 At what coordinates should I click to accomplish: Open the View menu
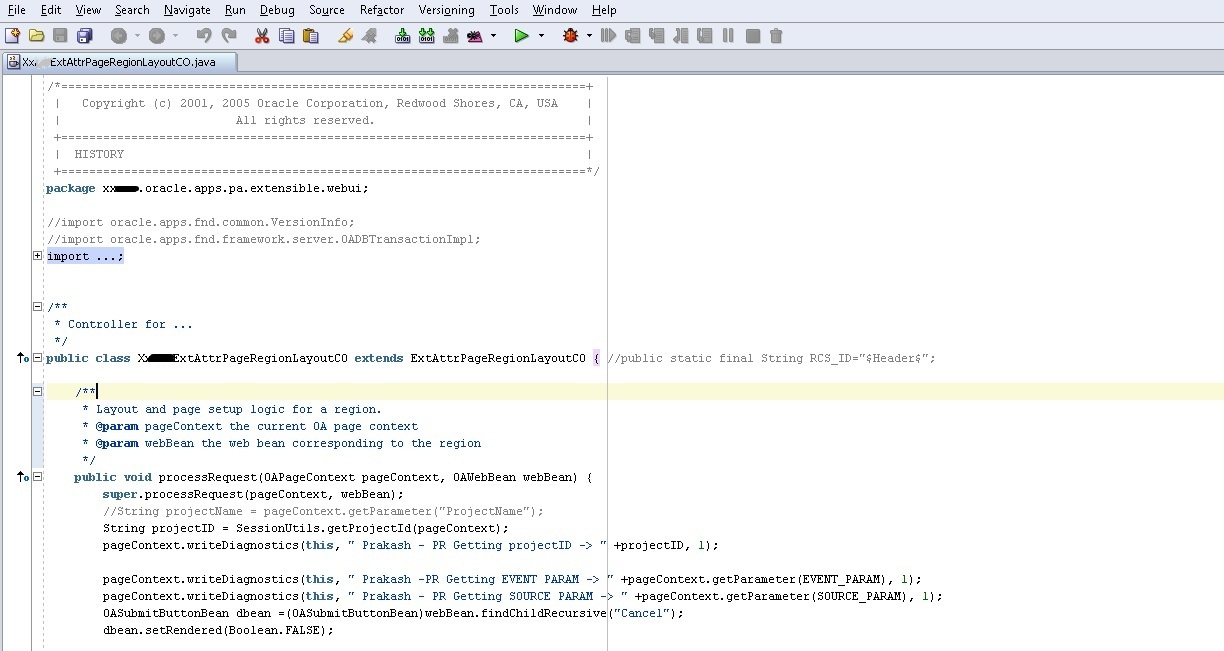(88, 10)
